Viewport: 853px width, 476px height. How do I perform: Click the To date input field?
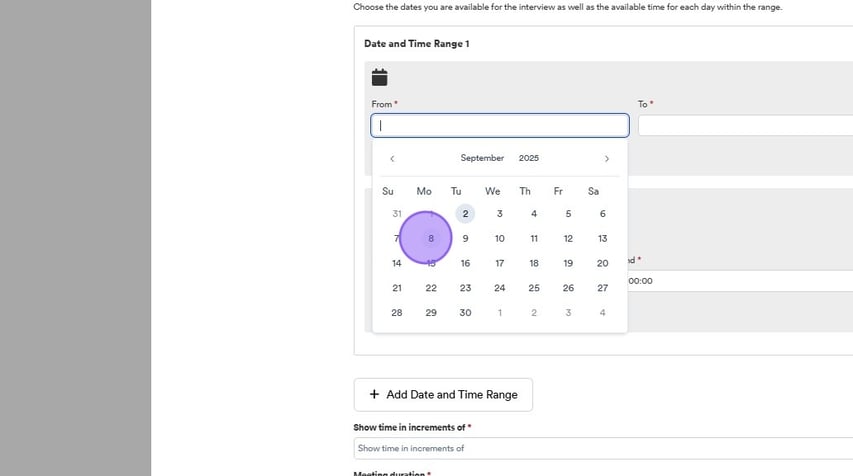coord(745,125)
